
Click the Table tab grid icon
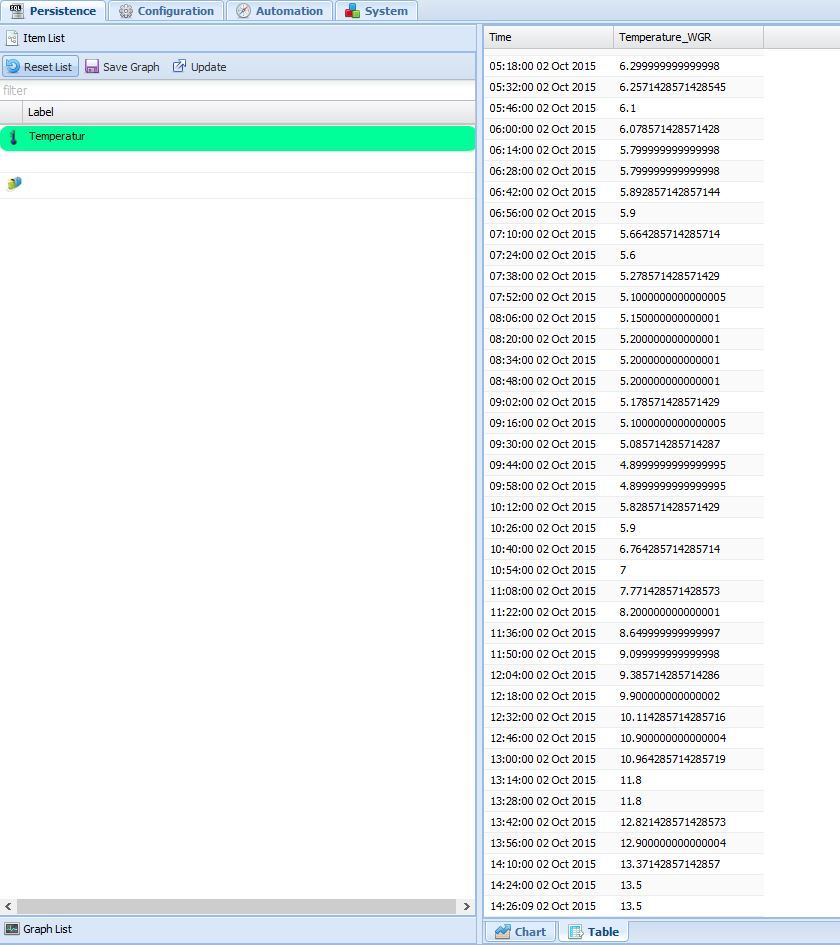click(575, 932)
